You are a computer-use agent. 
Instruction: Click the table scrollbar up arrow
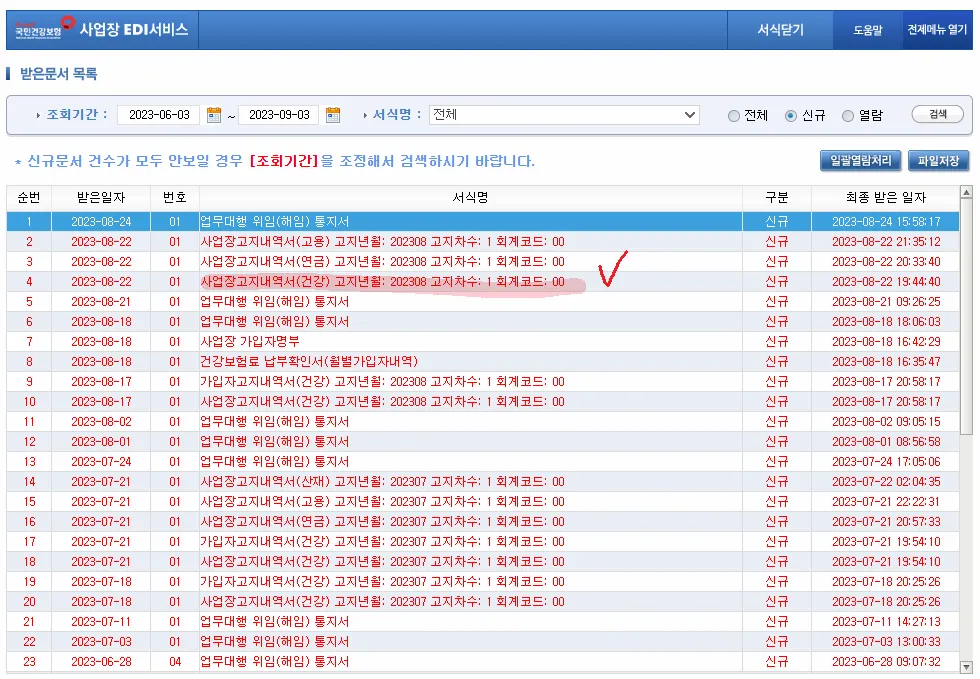(966, 193)
